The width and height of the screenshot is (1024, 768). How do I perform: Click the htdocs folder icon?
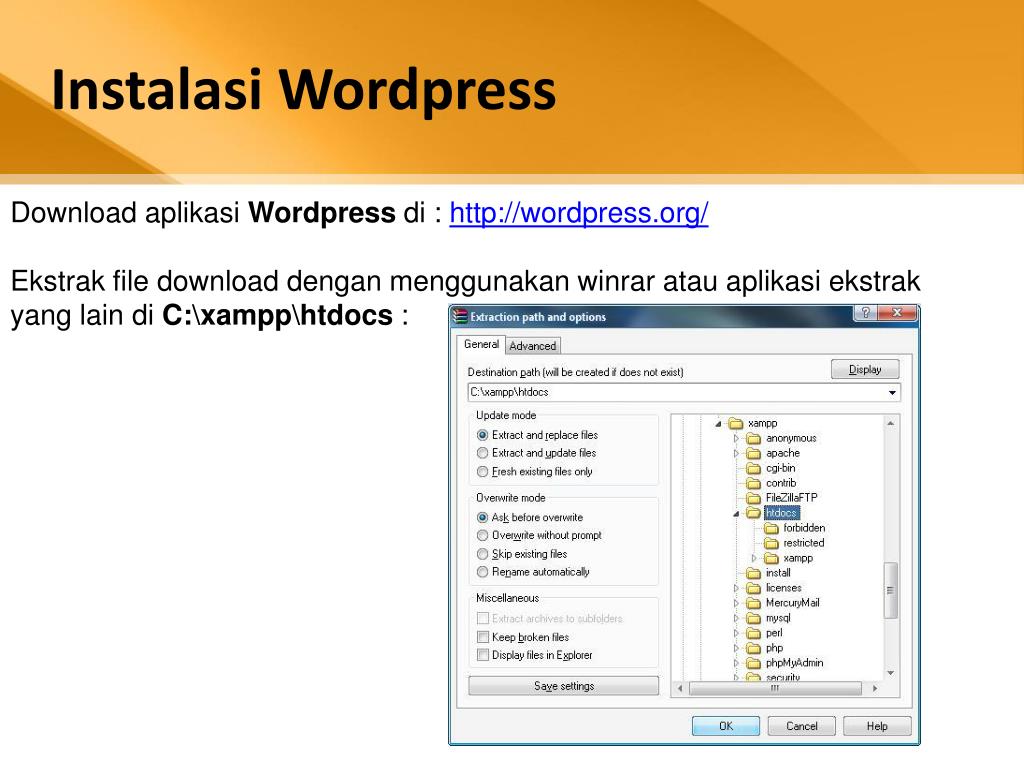click(754, 513)
